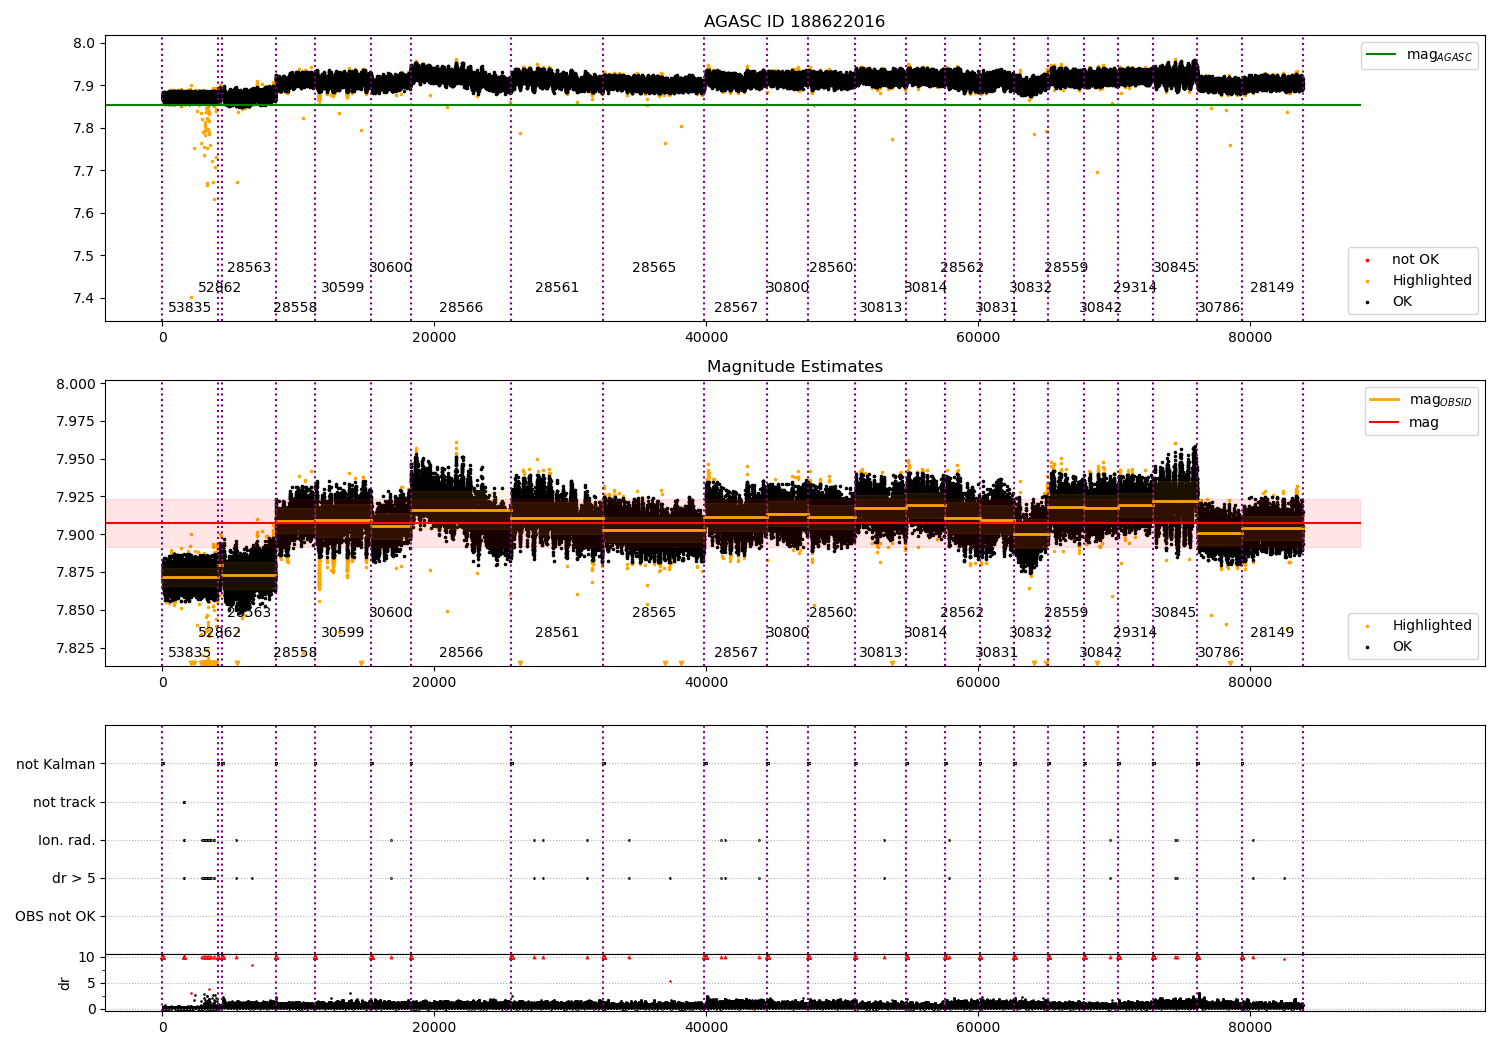
Task: Click the 'OBS not OK' row label
Action: tap(55, 917)
